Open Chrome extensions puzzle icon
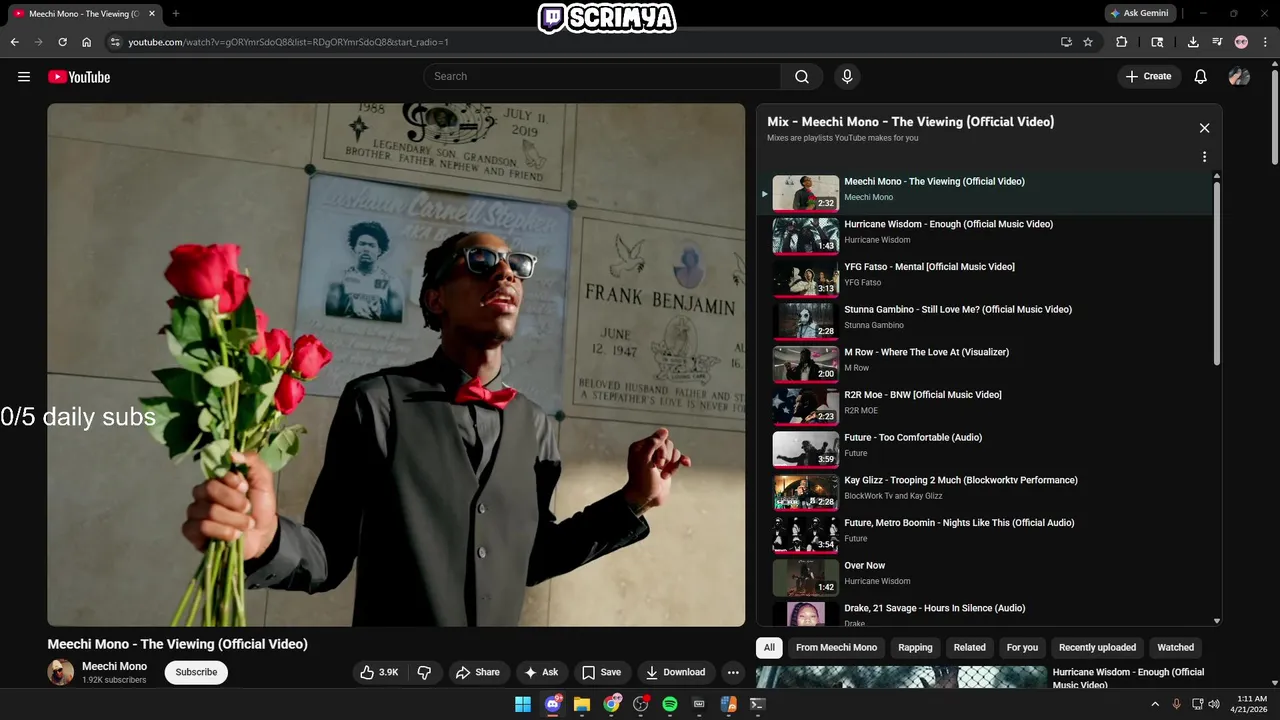This screenshot has height=720, width=1280. [1121, 42]
